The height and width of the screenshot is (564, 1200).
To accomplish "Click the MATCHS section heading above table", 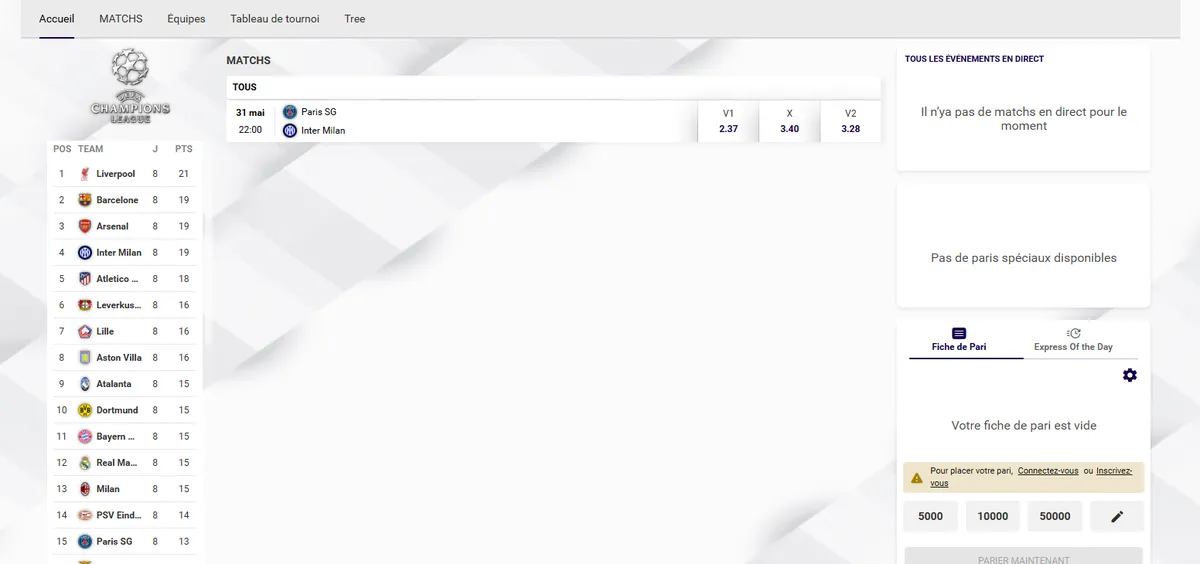I will pyautogui.click(x=248, y=61).
